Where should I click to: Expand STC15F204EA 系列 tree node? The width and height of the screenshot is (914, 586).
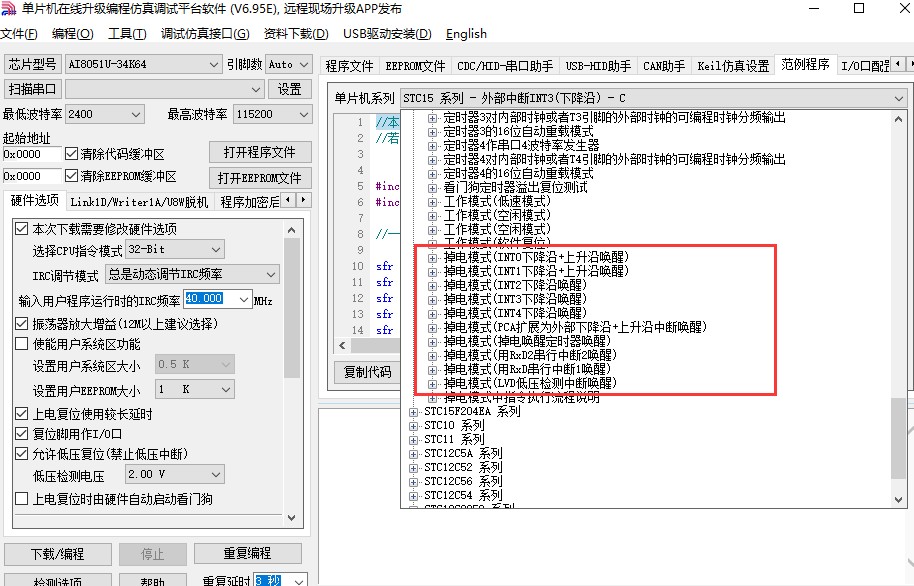[x=413, y=412]
